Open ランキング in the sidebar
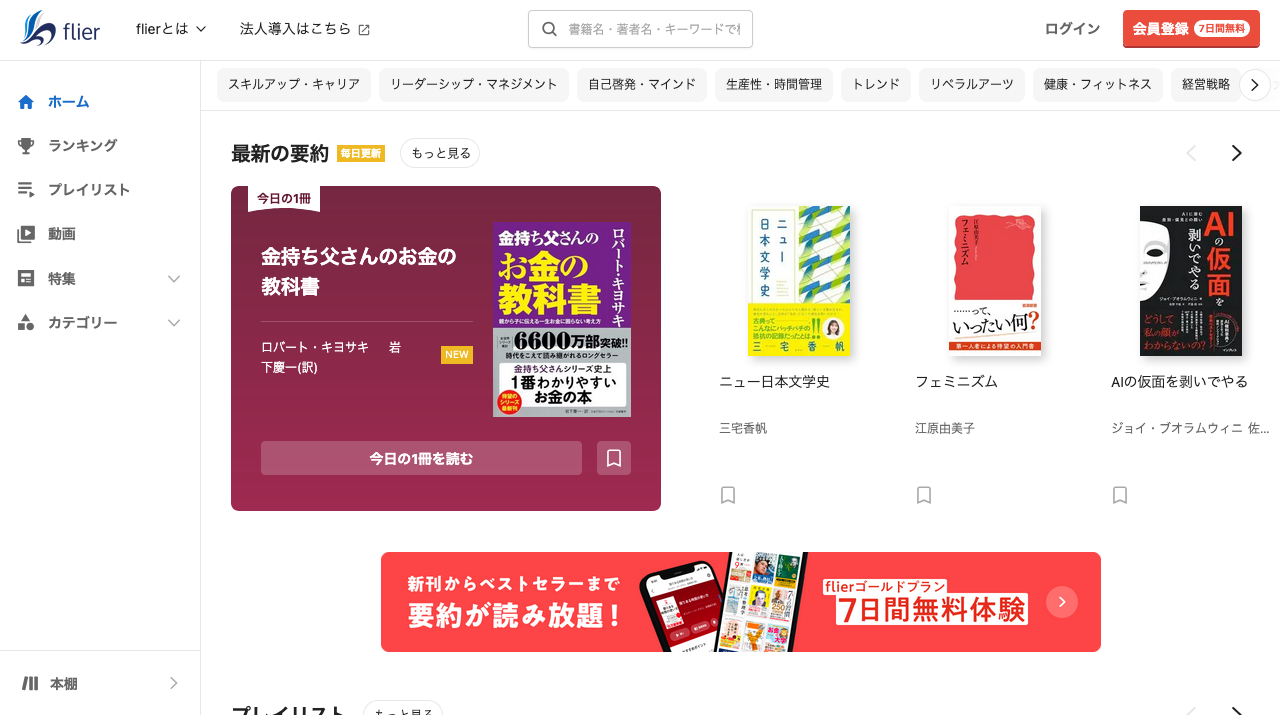 click(100, 146)
